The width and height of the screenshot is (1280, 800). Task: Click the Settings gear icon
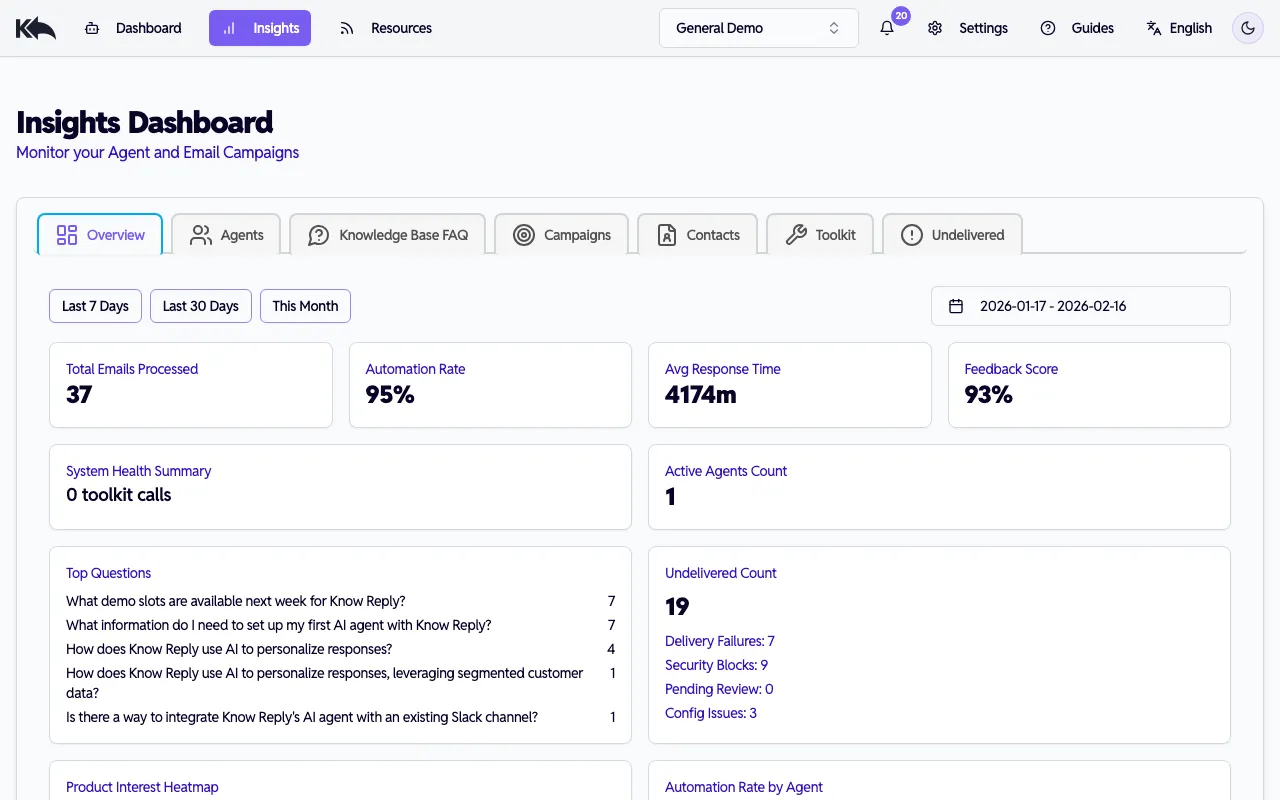click(935, 28)
